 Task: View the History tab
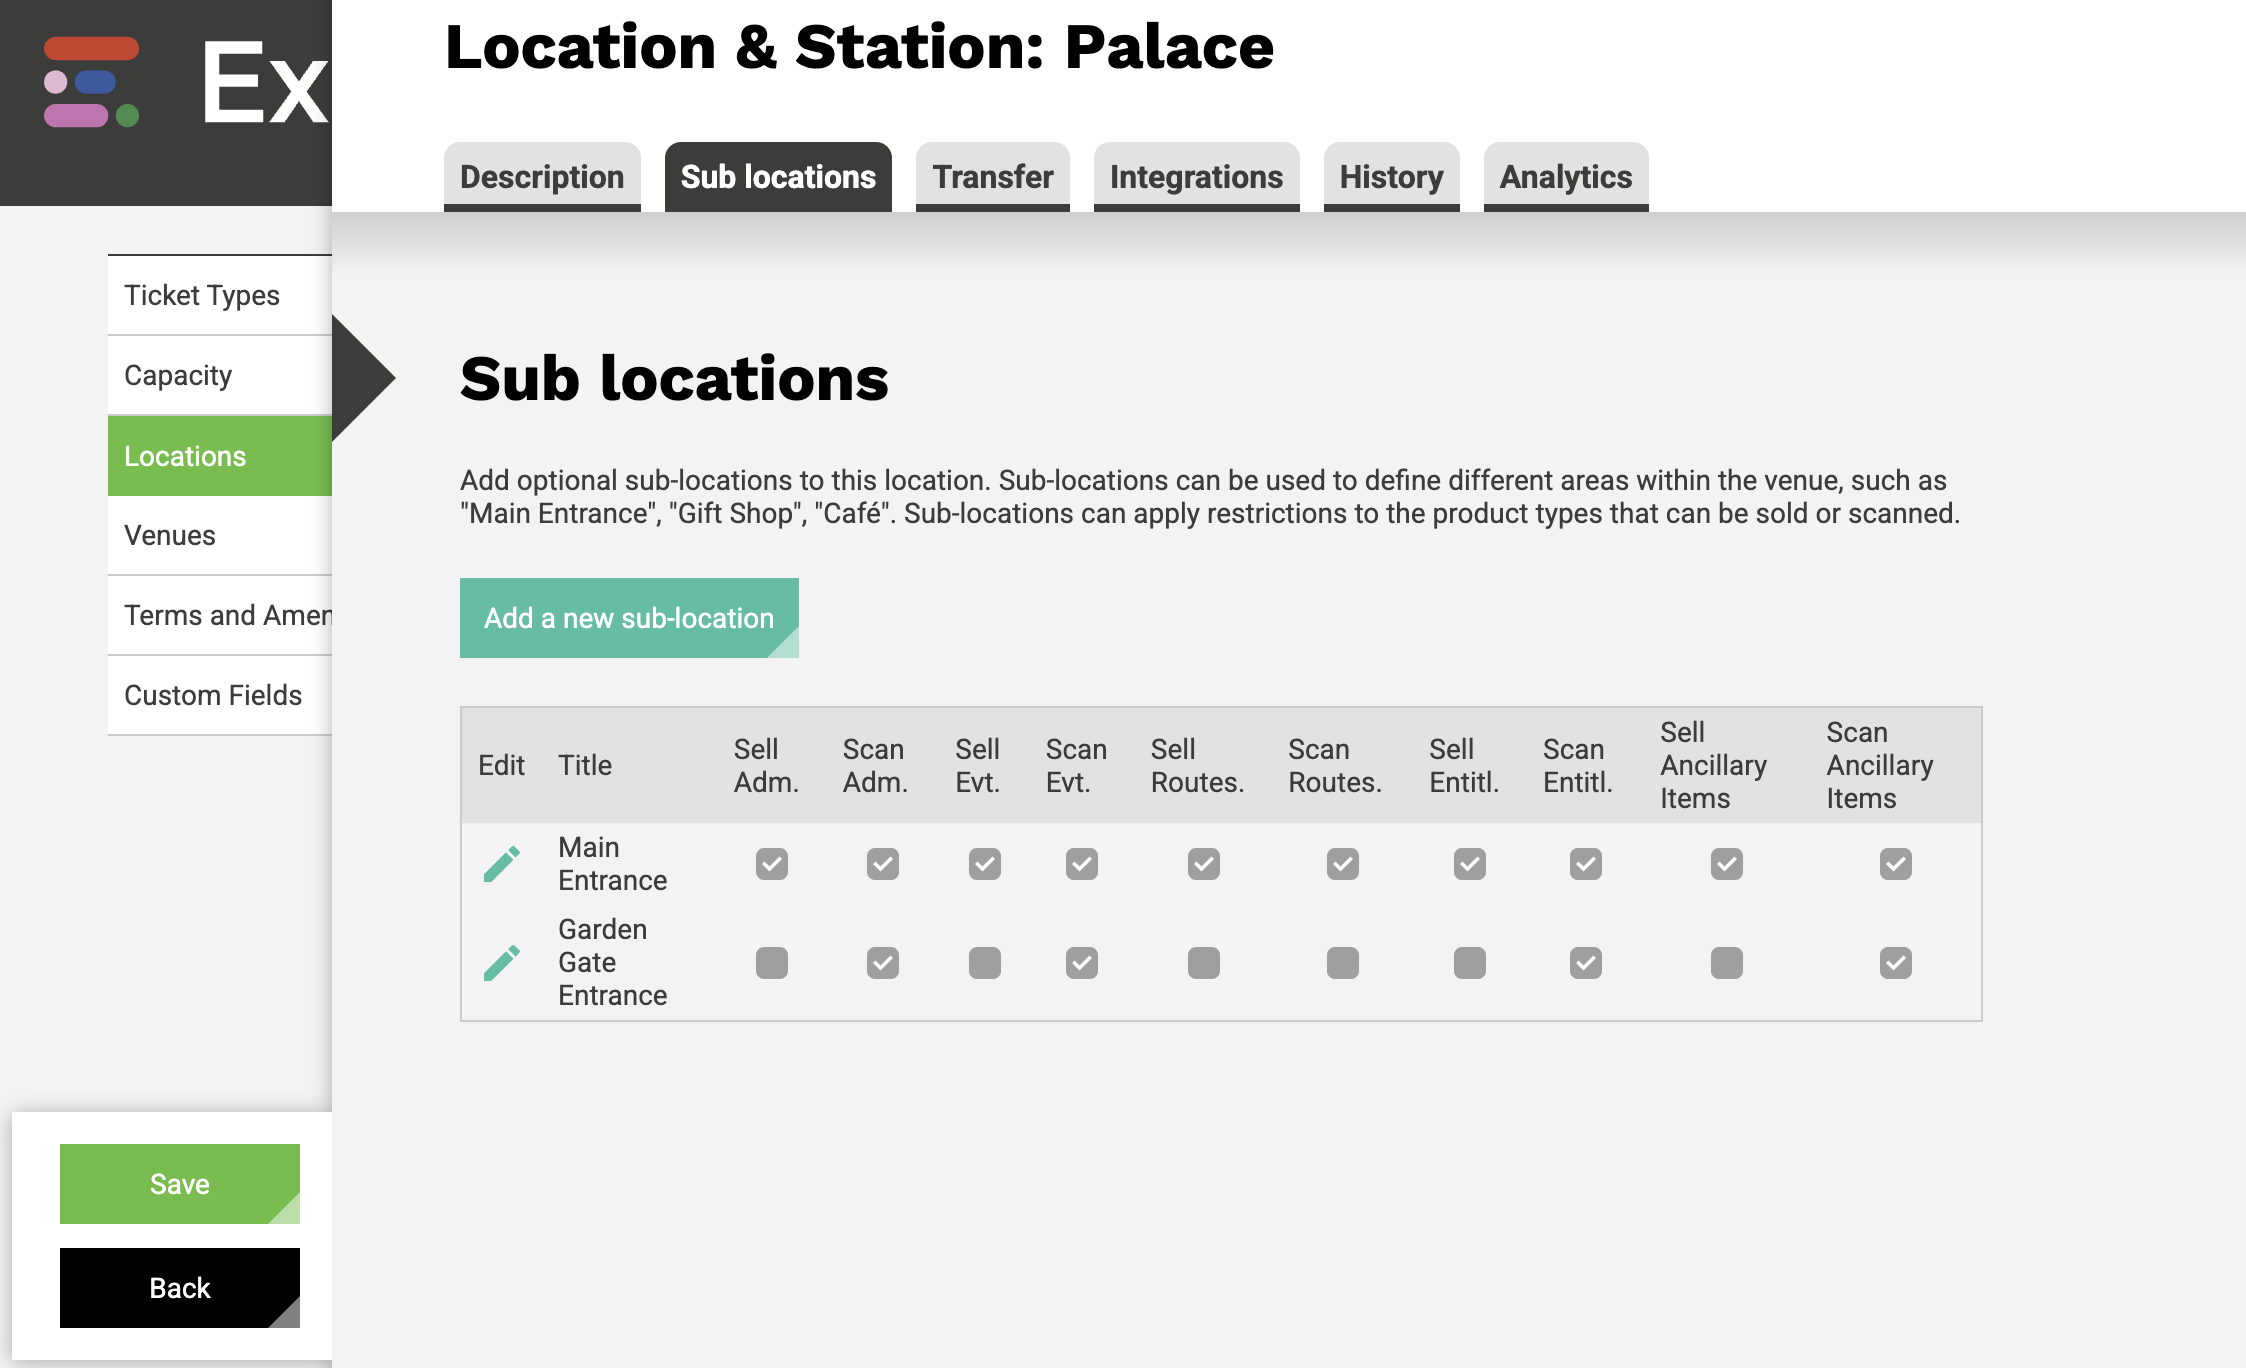1392,177
